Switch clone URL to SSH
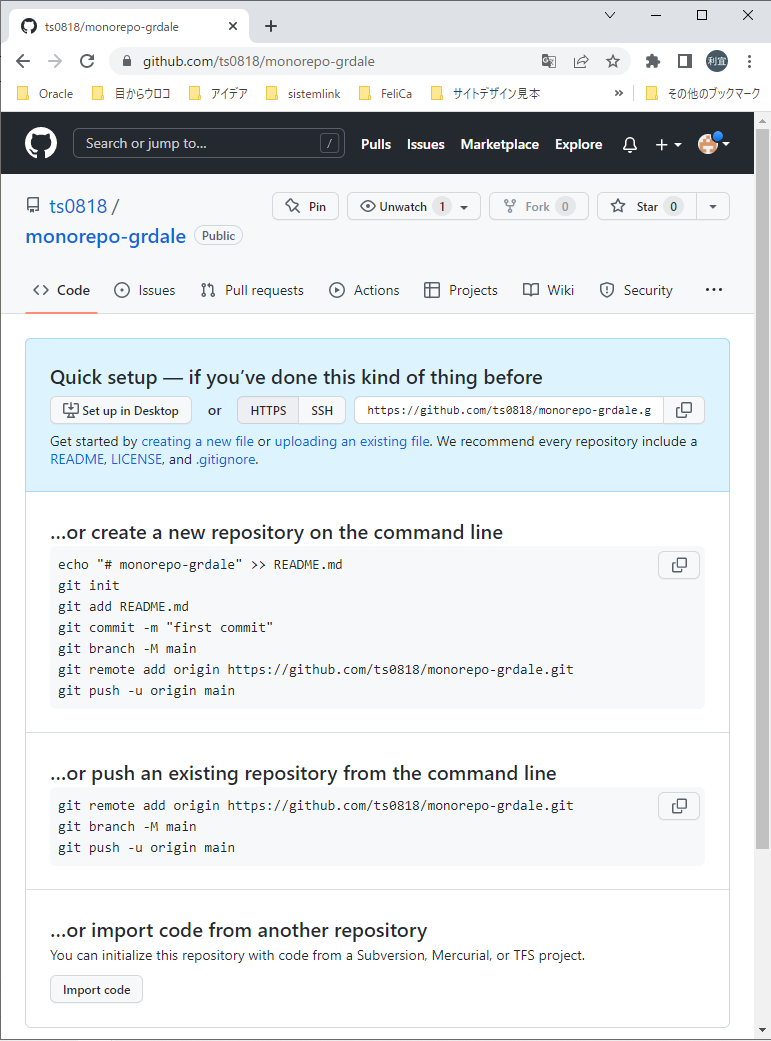The width and height of the screenshot is (771, 1041). (321, 410)
